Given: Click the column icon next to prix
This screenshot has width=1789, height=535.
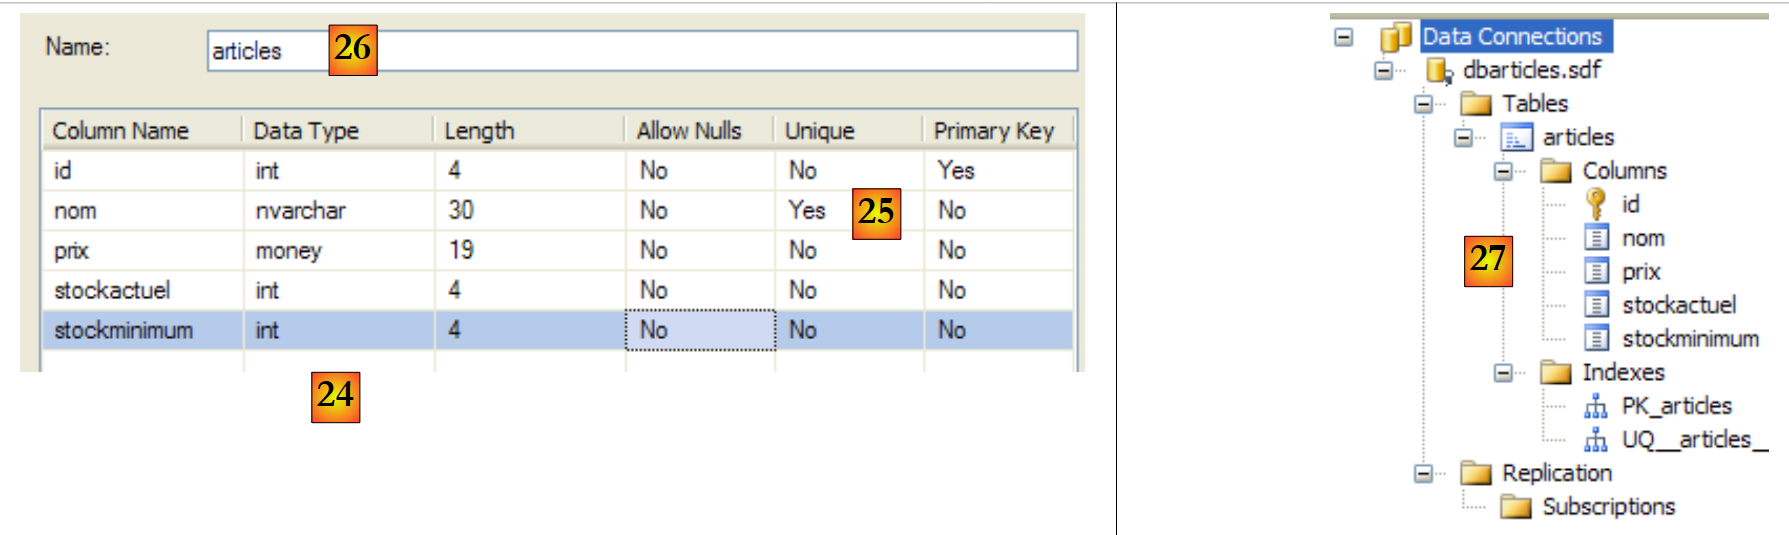Looking at the screenshot, I should point(1597,271).
